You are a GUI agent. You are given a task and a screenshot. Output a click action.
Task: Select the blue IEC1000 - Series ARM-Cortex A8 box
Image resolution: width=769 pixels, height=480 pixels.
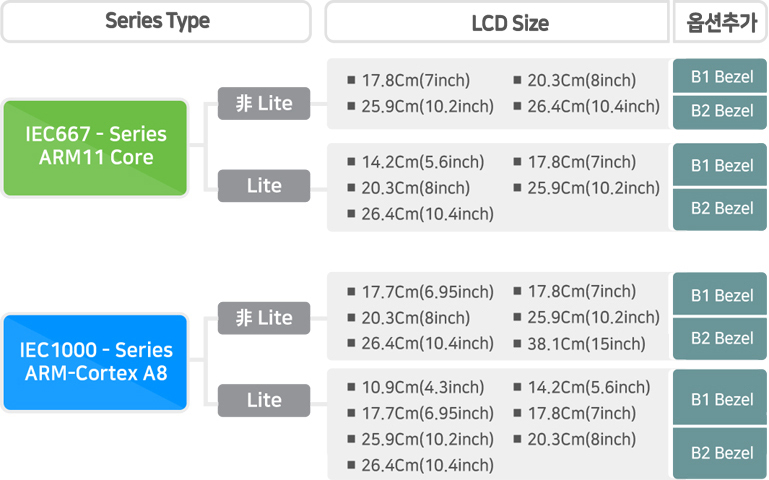pyautogui.click(x=96, y=362)
